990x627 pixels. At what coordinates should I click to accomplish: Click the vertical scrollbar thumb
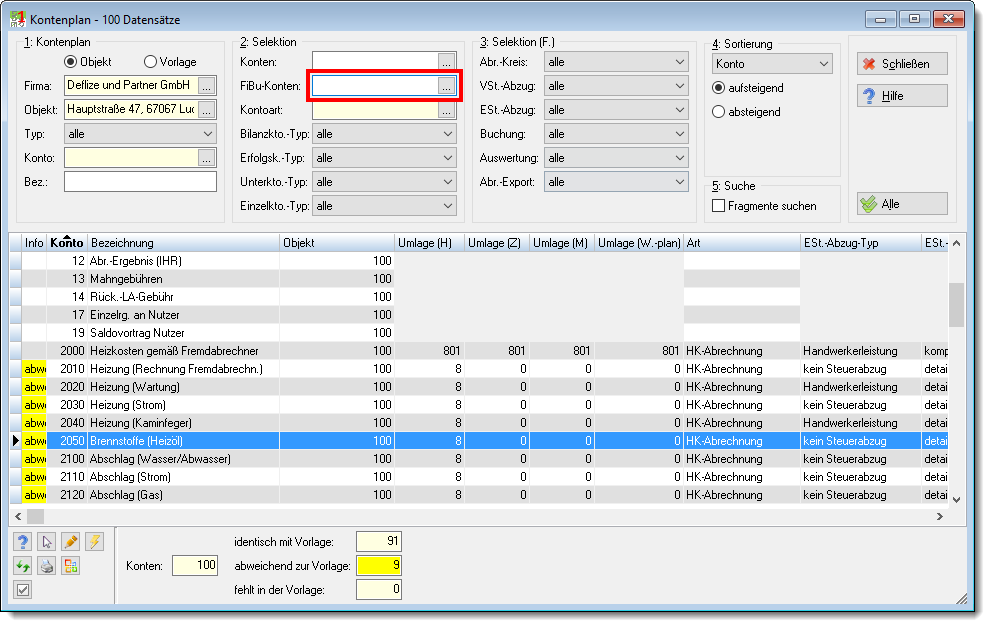pos(956,304)
